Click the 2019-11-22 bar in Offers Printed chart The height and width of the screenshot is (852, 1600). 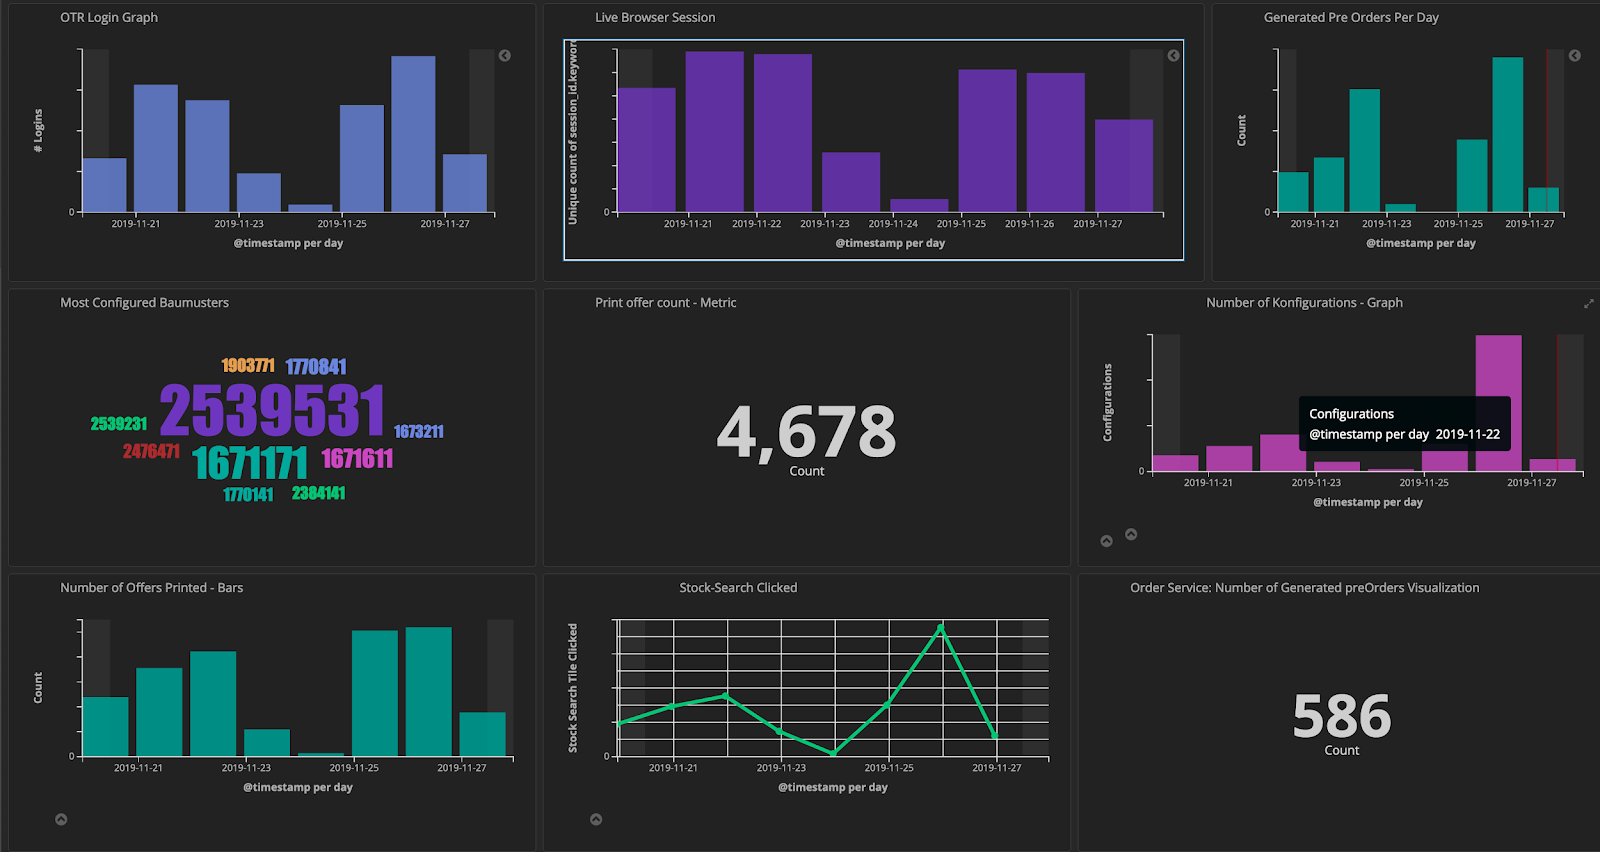(213, 703)
